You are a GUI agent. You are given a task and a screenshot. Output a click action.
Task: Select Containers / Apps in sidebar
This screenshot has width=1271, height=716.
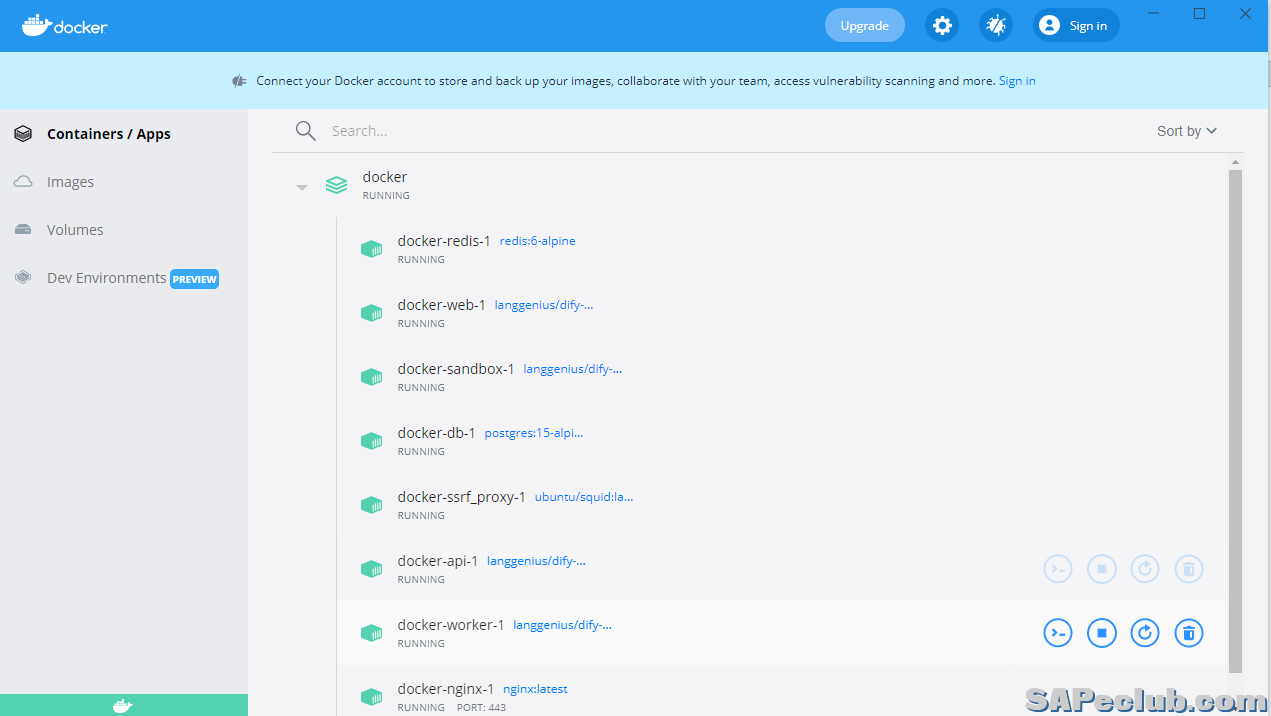click(108, 134)
